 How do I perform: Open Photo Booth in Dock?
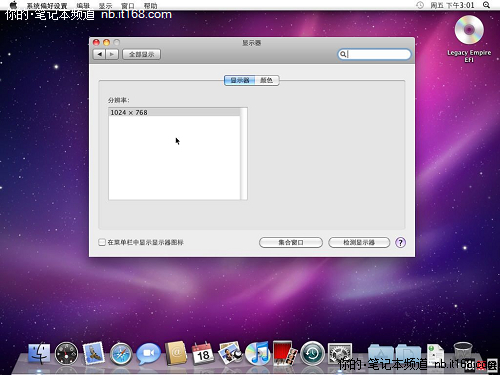coord(285,353)
